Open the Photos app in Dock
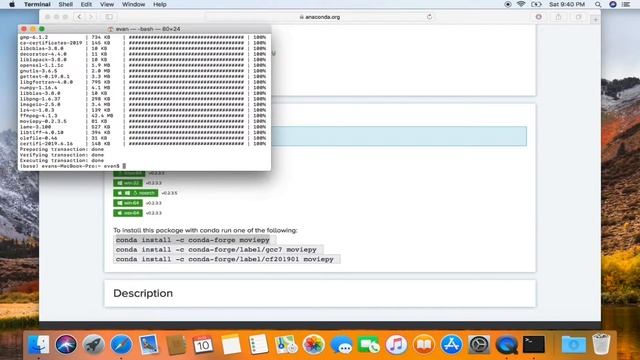The height and width of the screenshot is (360, 640). click(x=313, y=345)
